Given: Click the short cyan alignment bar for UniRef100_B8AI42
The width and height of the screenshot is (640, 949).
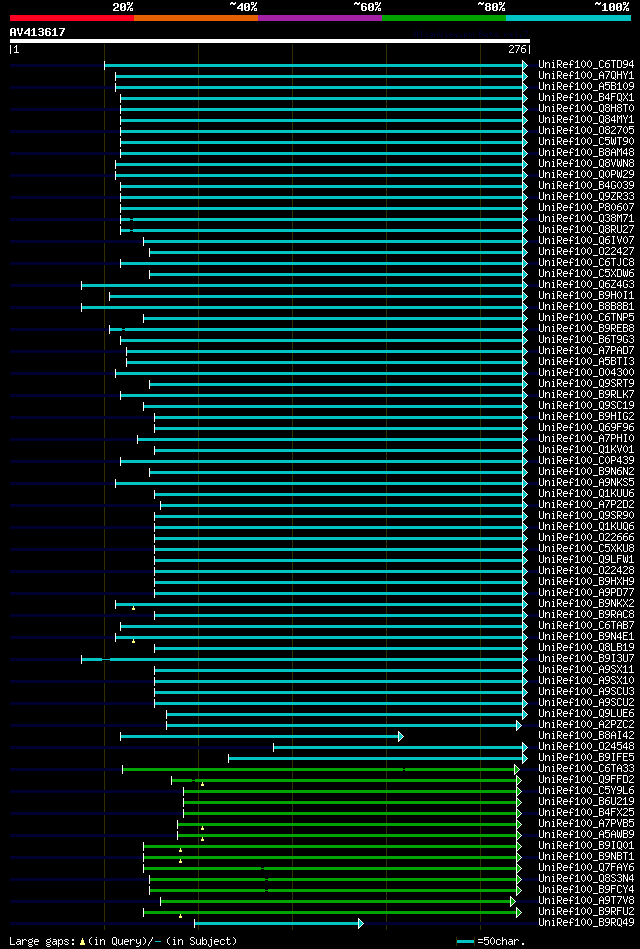Looking at the screenshot, I should [x=261, y=736].
